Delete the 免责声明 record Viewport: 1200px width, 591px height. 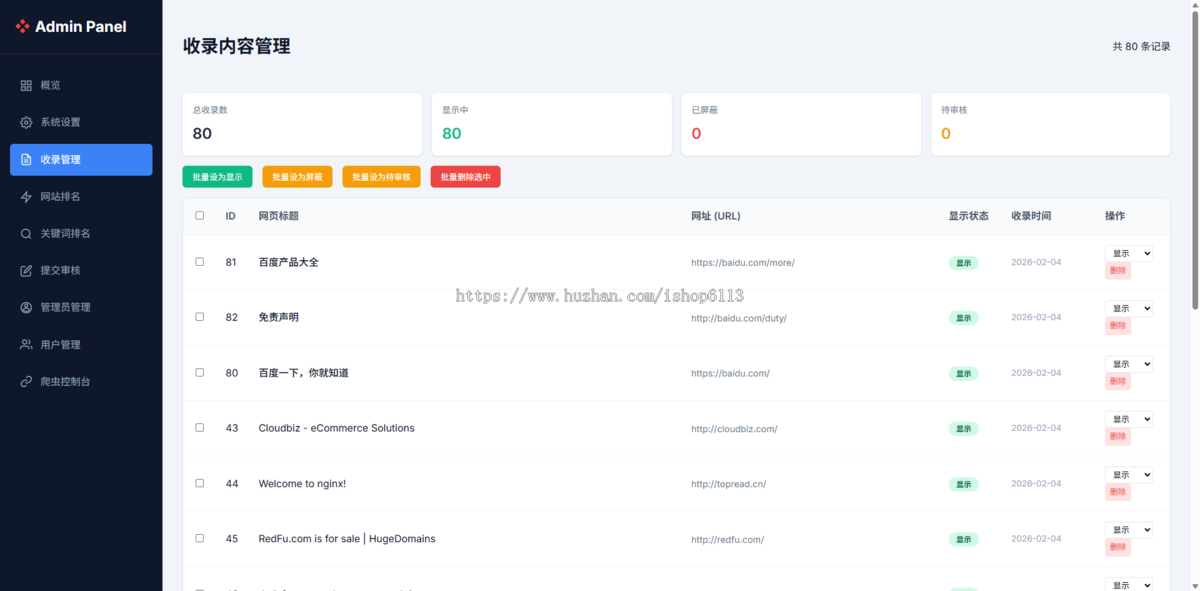coord(1118,326)
